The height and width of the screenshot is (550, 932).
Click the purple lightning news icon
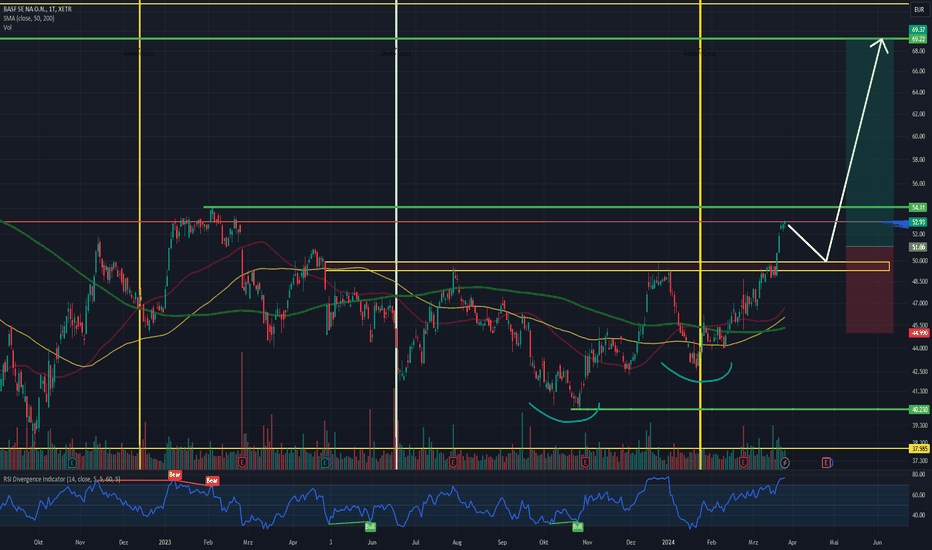click(785, 462)
